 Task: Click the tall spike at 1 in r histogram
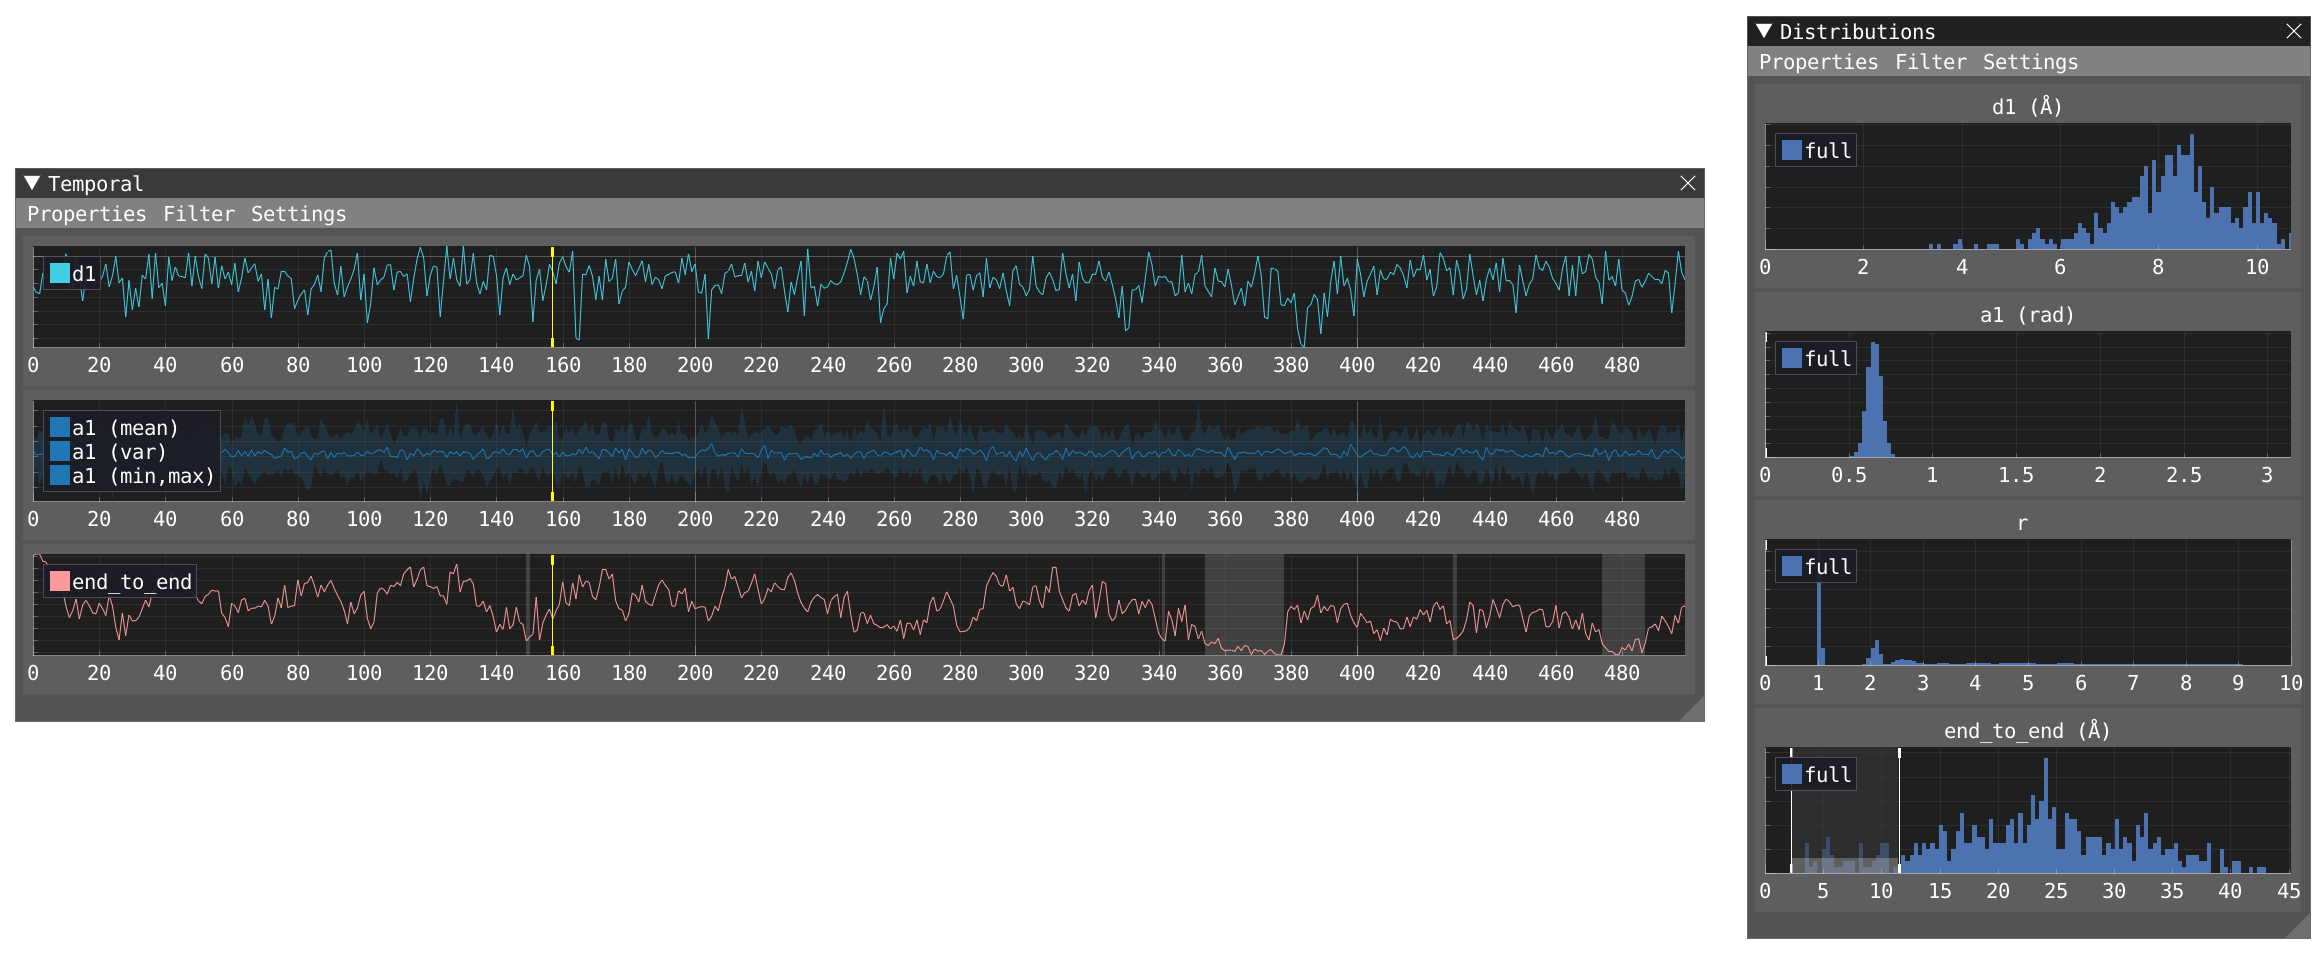[1819, 624]
